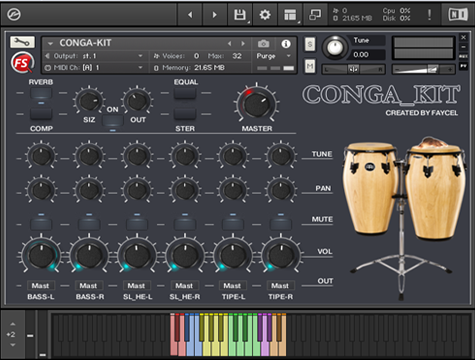The width and height of the screenshot is (475, 360).
Task: Mute the BASS-L channel
Action: (41, 224)
